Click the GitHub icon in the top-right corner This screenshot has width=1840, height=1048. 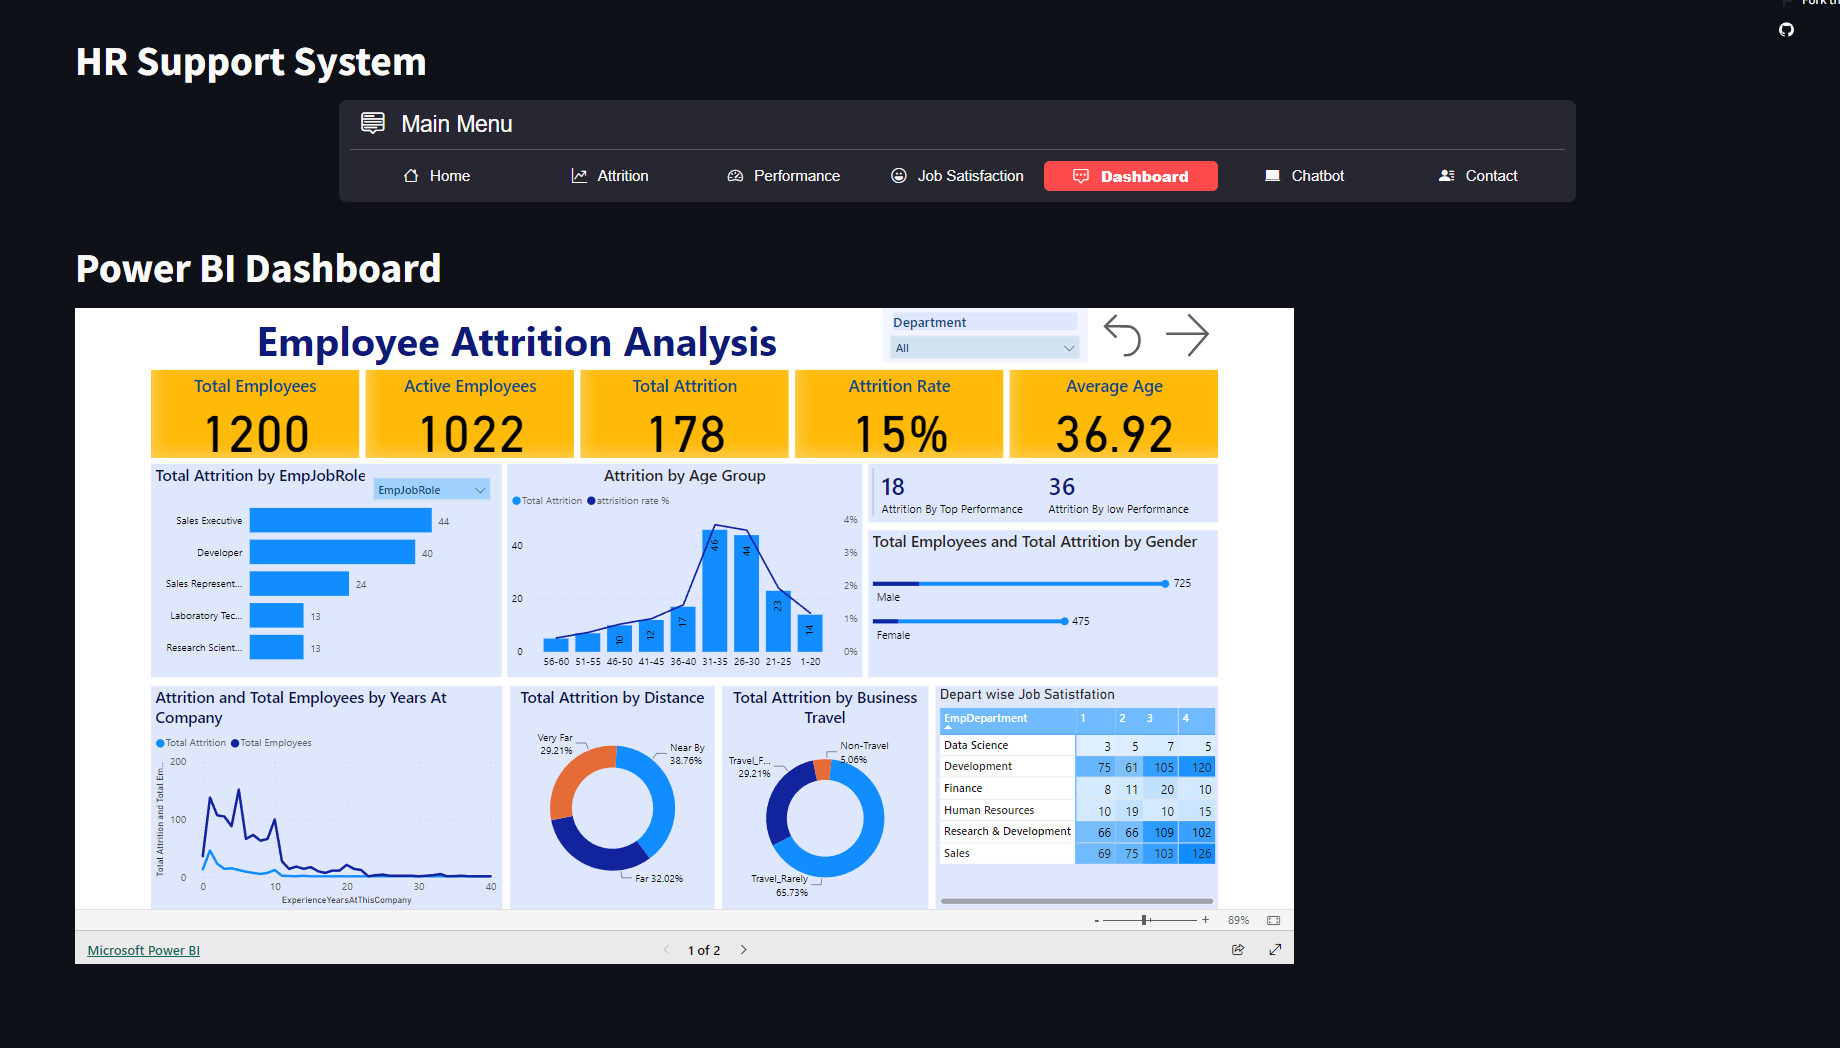click(x=1786, y=31)
